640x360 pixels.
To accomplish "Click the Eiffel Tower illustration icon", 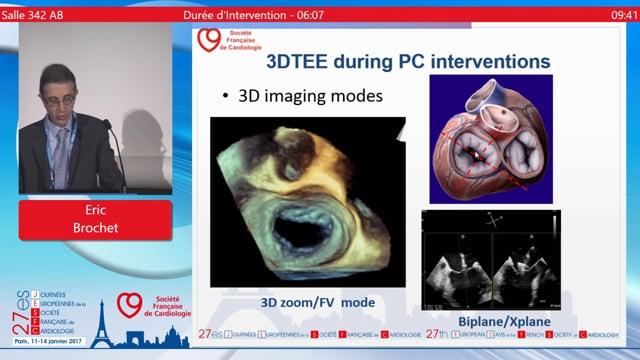I will [102, 324].
